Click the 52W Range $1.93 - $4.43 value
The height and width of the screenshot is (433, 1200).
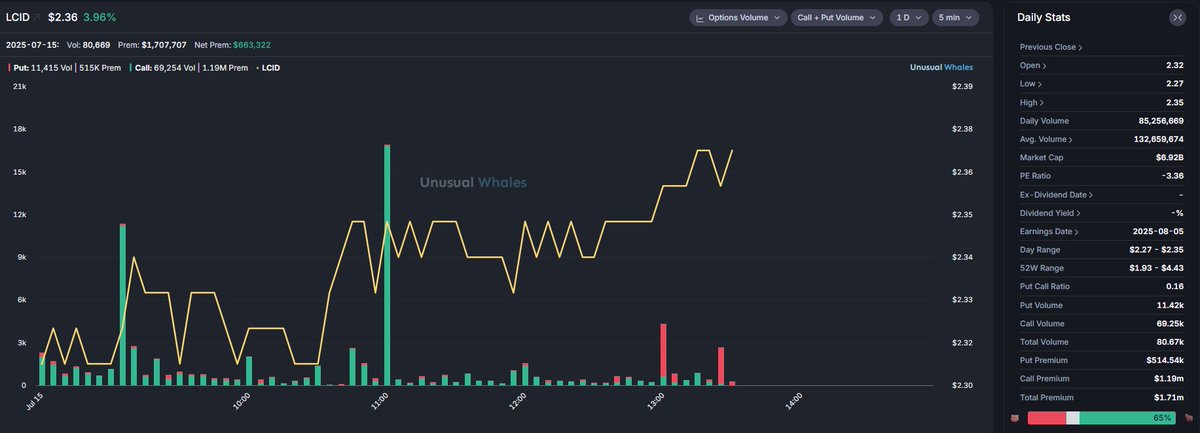(1158, 268)
